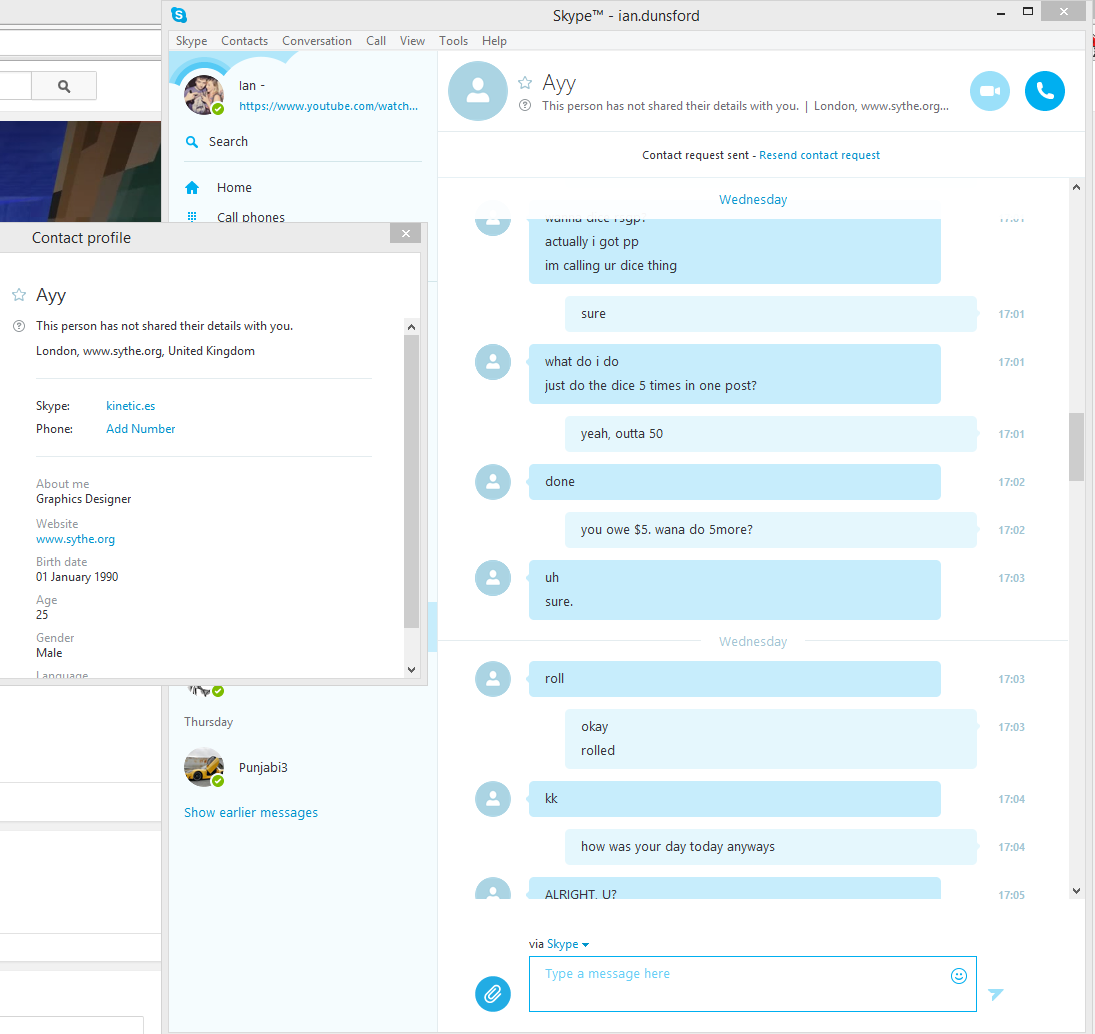Viewport: 1095px width, 1034px height.
Task: Click the avatar beside 'roll' message
Action: point(493,679)
